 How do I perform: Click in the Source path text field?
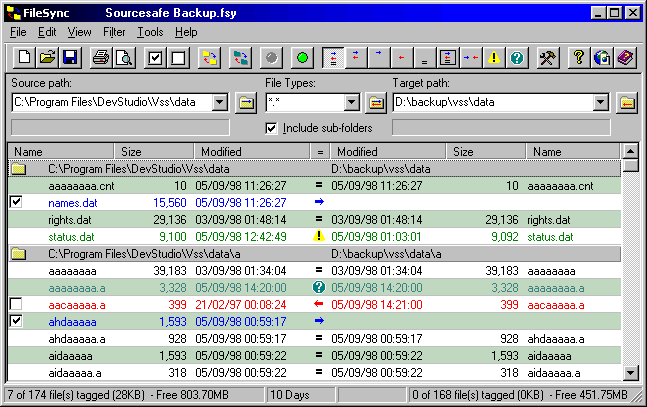click(x=112, y=102)
